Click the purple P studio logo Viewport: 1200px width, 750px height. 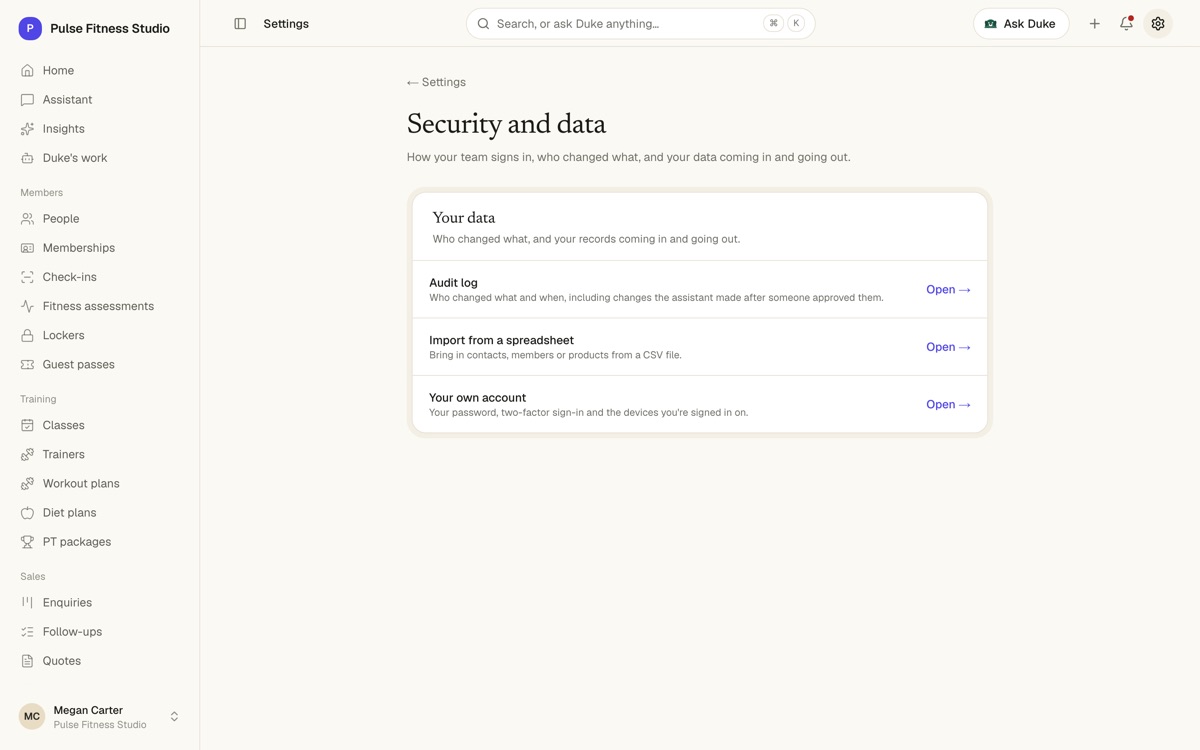tap(30, 29)
